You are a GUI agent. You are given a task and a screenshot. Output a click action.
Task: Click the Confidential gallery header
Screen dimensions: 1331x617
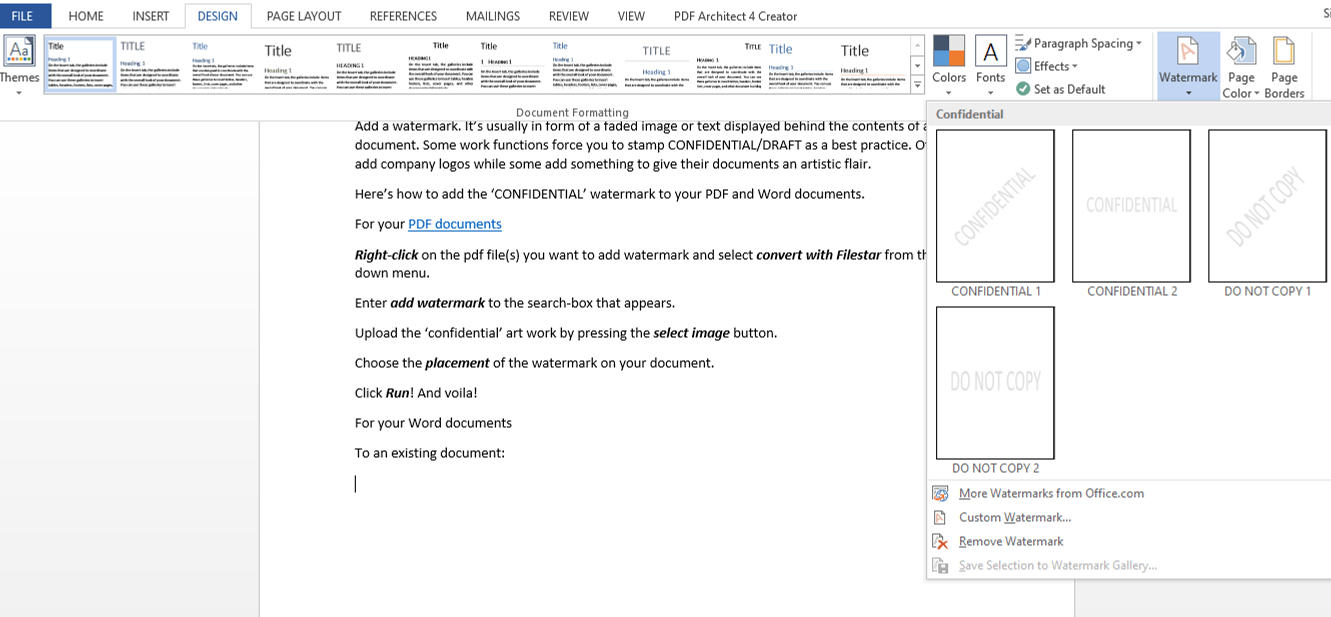970,114
